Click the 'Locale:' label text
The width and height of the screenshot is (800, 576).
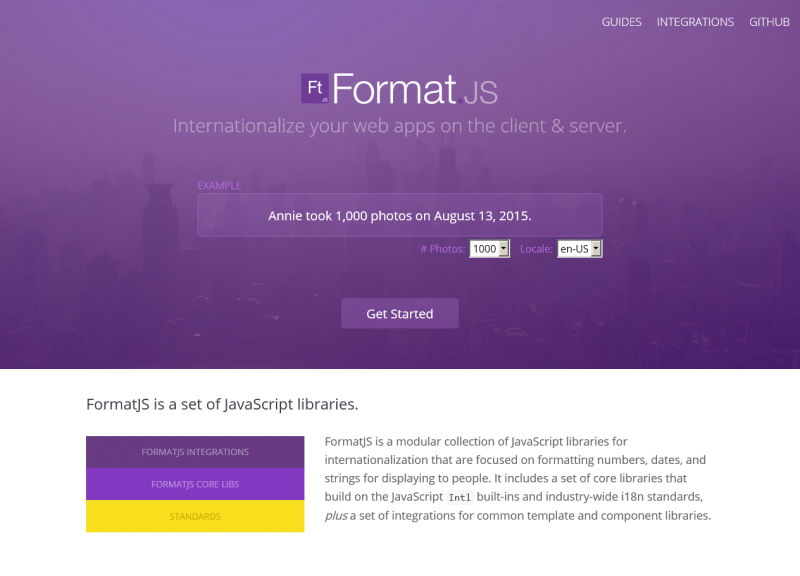[x=535, y=249]
